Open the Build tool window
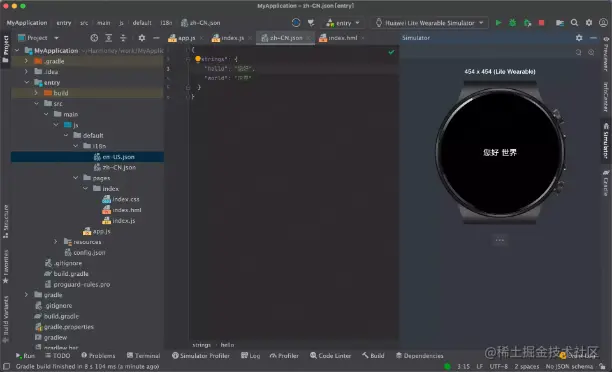The image size is (612, 372). coord(373,356)
